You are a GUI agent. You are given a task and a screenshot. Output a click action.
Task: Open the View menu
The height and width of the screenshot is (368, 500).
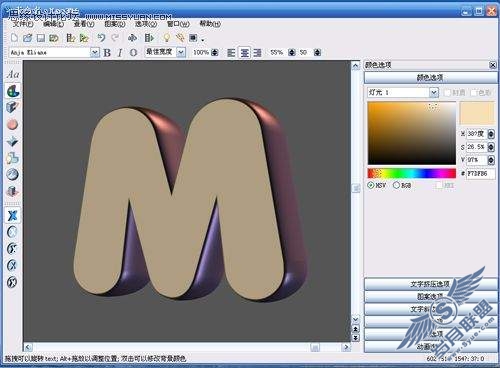click(84, 24)
